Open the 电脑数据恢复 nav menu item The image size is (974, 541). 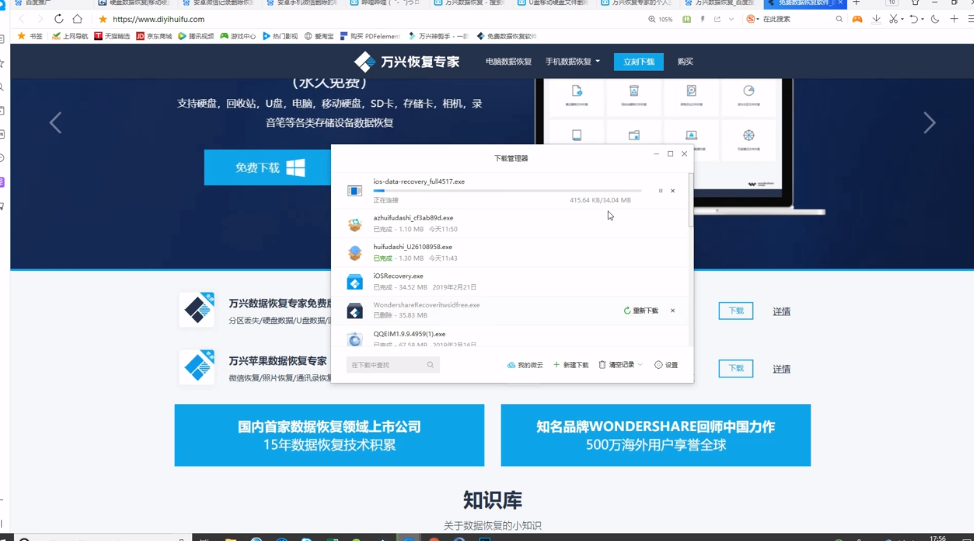point(508,61)
